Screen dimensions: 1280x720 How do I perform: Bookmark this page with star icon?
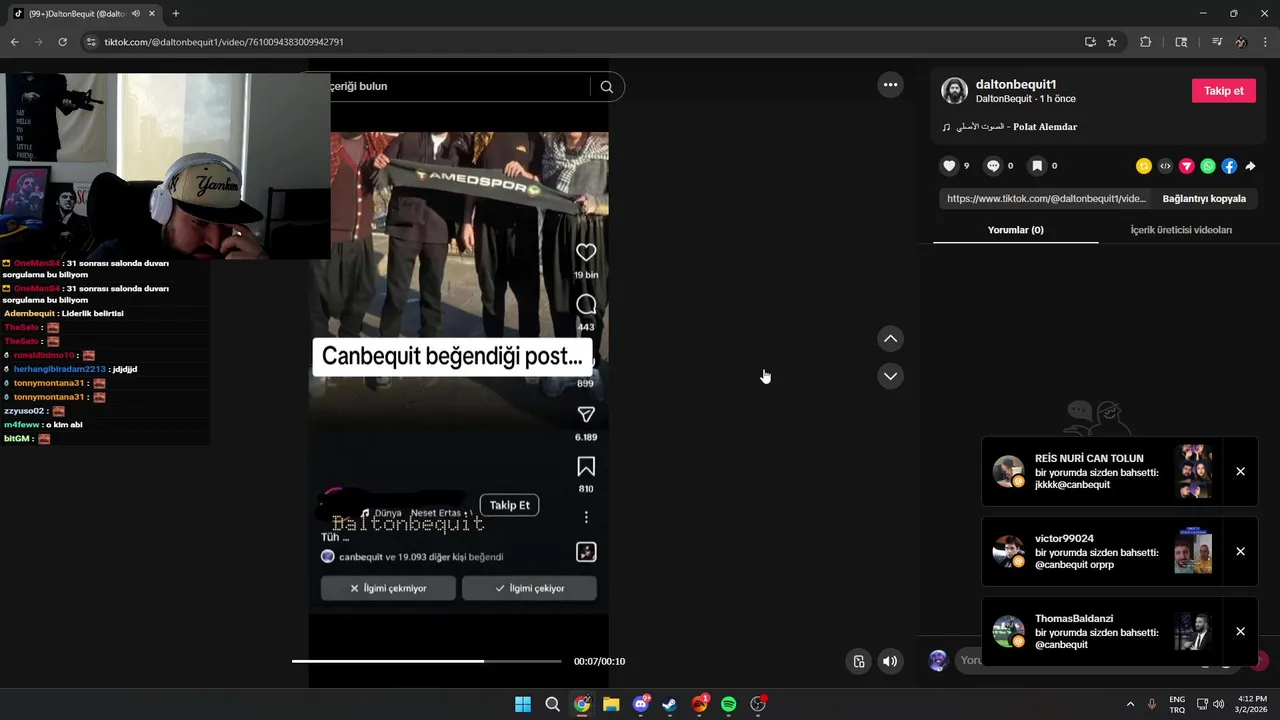(x=1112, y=42)
